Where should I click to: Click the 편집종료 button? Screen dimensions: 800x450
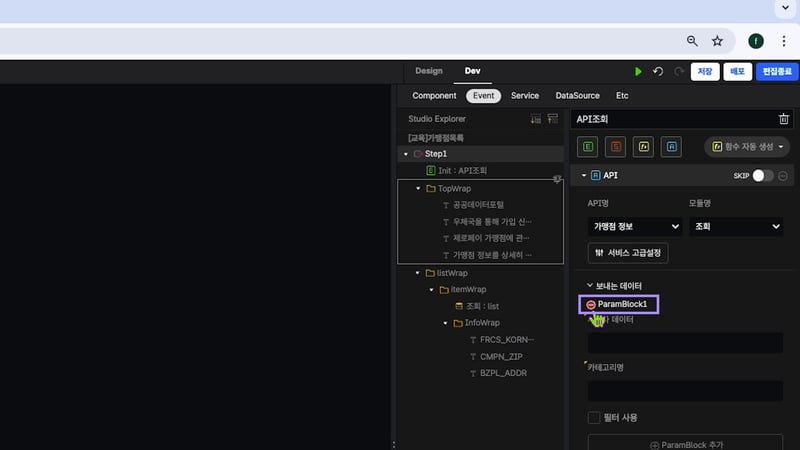(x=777, y=71)
